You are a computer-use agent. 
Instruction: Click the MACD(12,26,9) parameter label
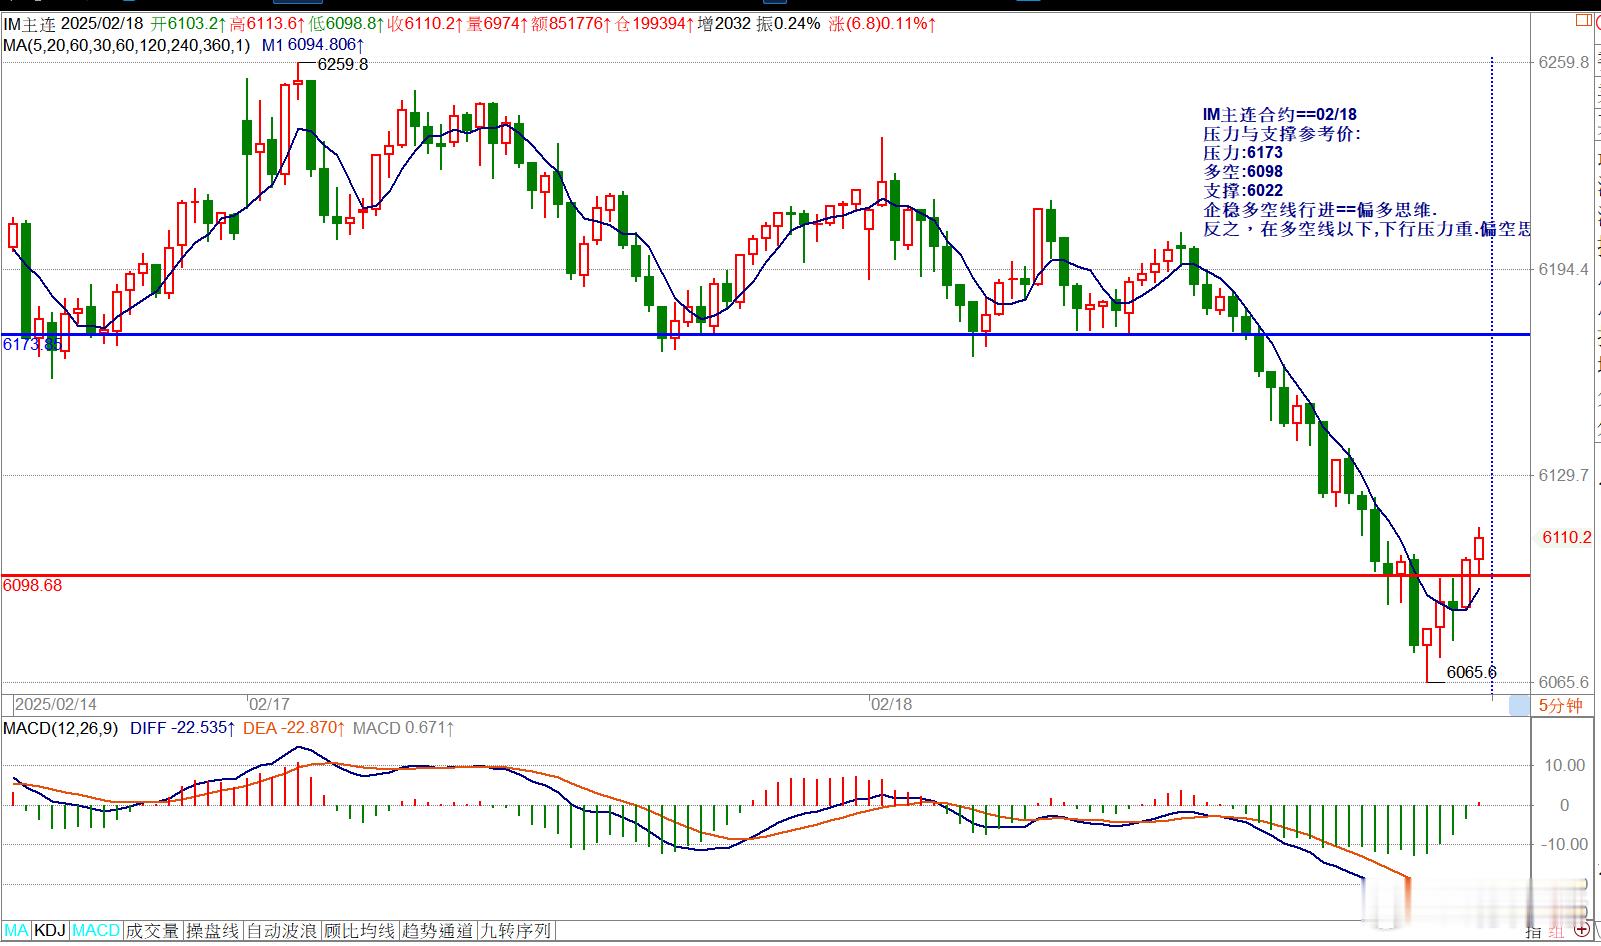tap(61, 728)
